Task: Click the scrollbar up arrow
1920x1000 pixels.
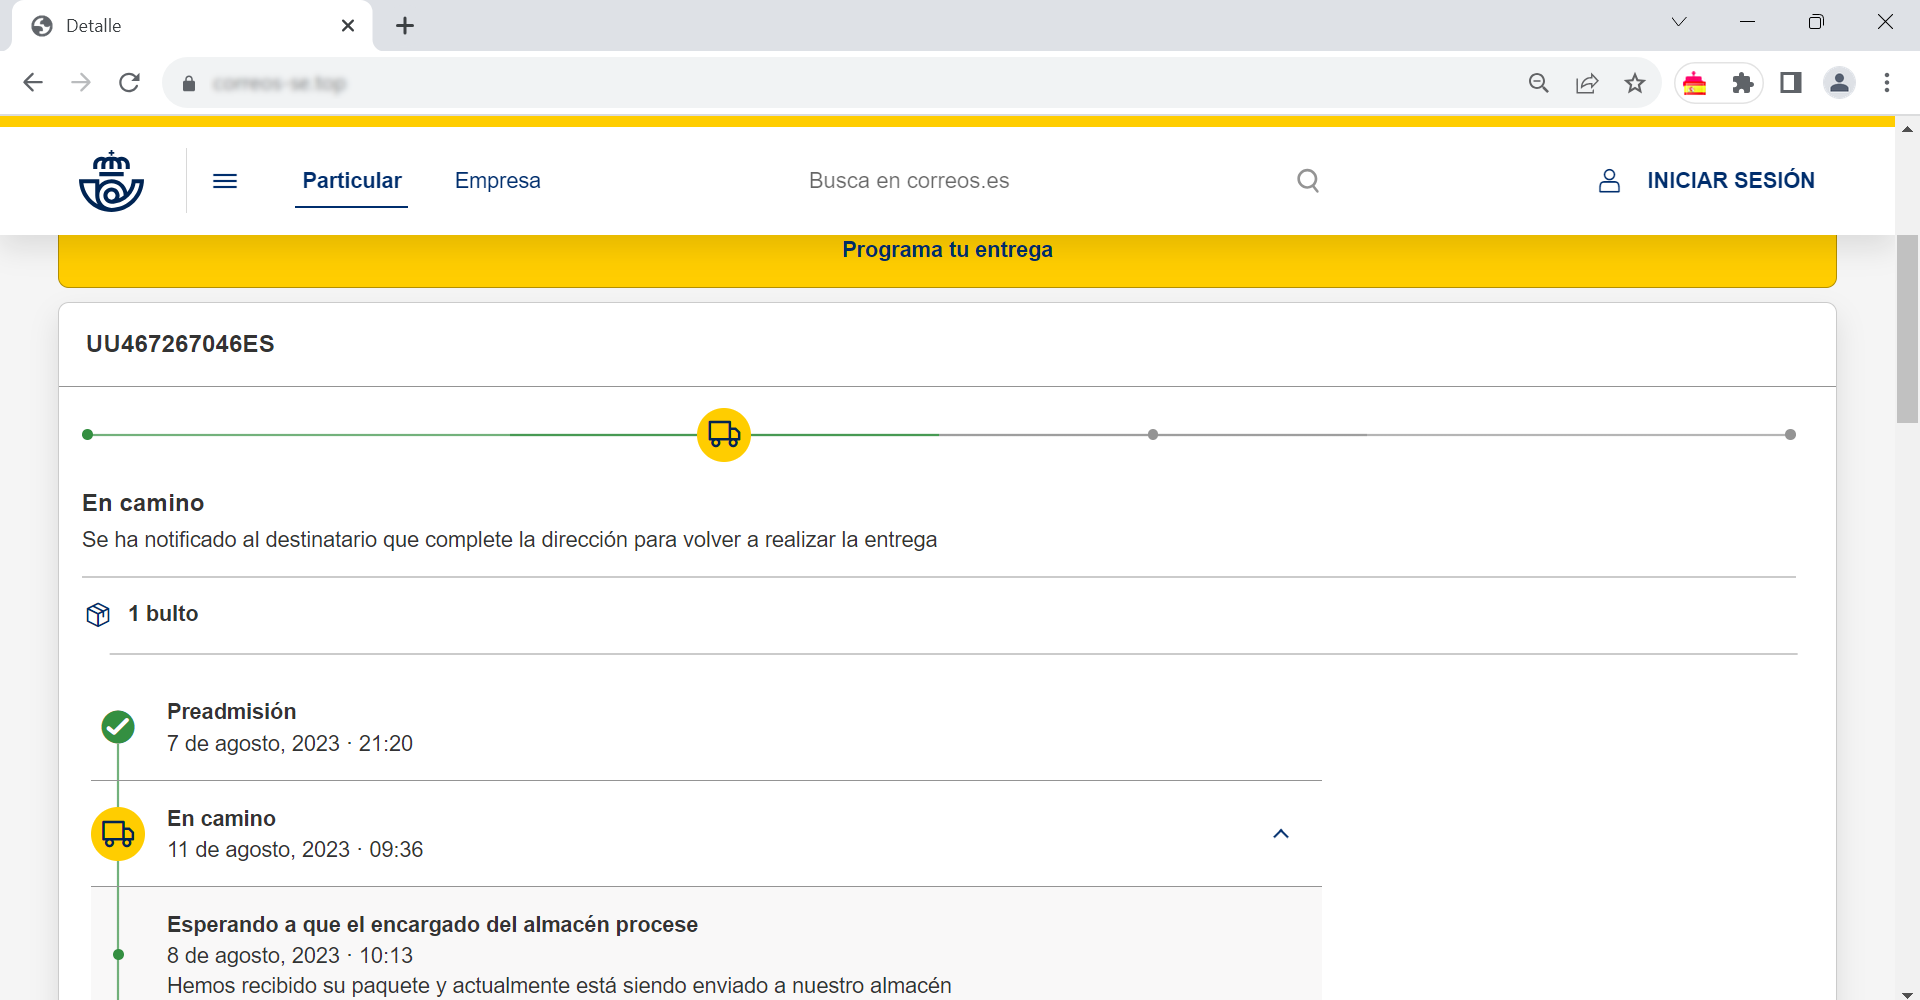Action: tap(1907, 129)
